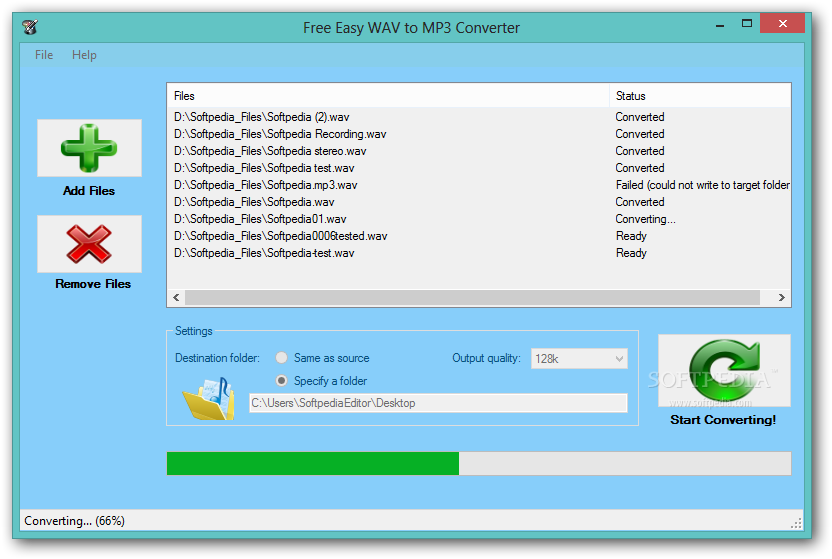Maximize the converter window
Screen dimensions: 832x559
pyautogui.click(x=747, y=23)
